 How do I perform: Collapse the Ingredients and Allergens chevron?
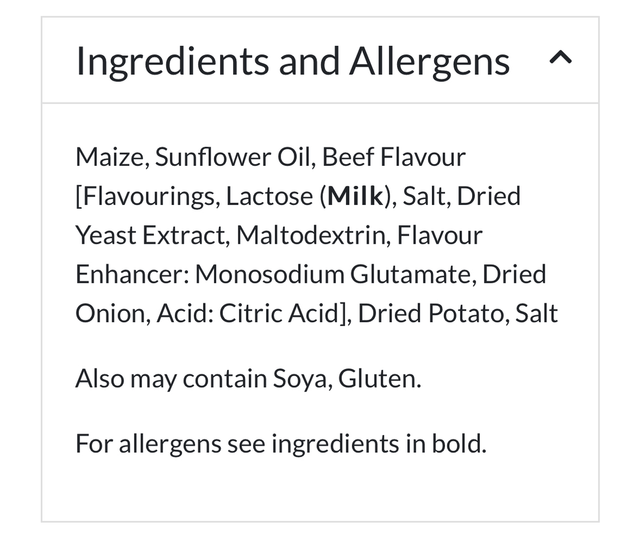[x=561, y=59]
